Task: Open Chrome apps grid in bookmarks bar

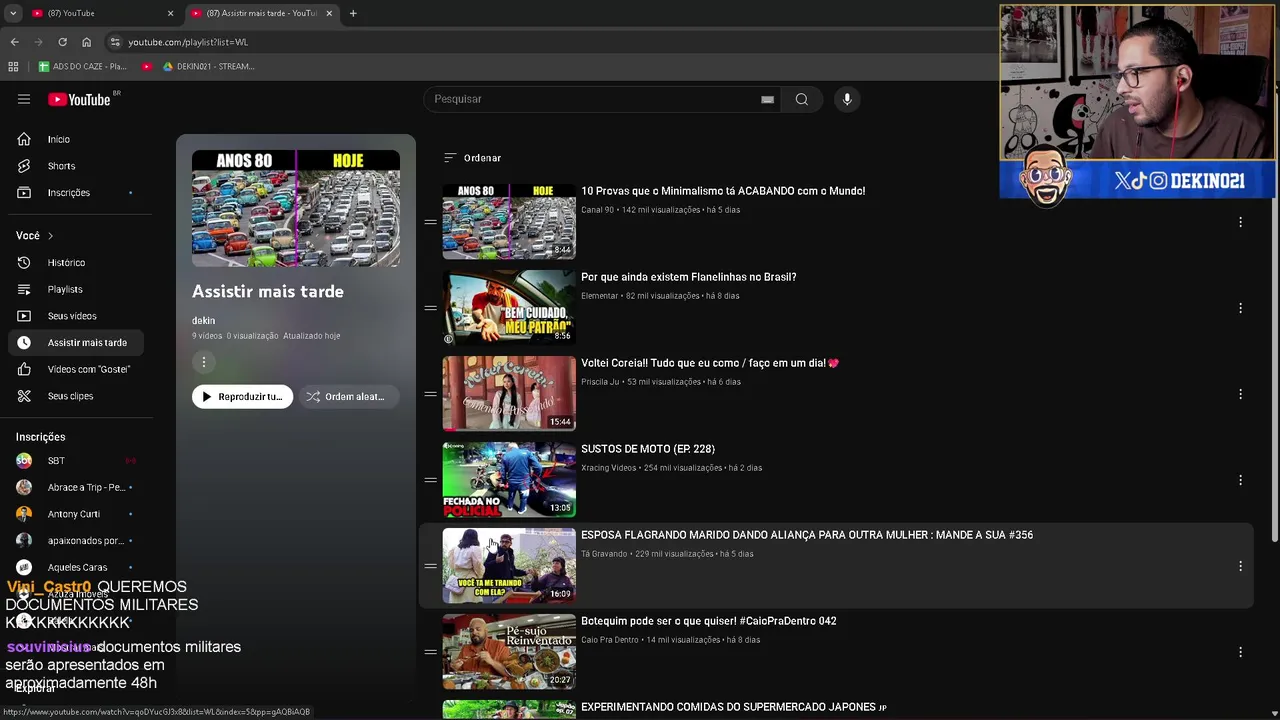Action: click(13, 66)
